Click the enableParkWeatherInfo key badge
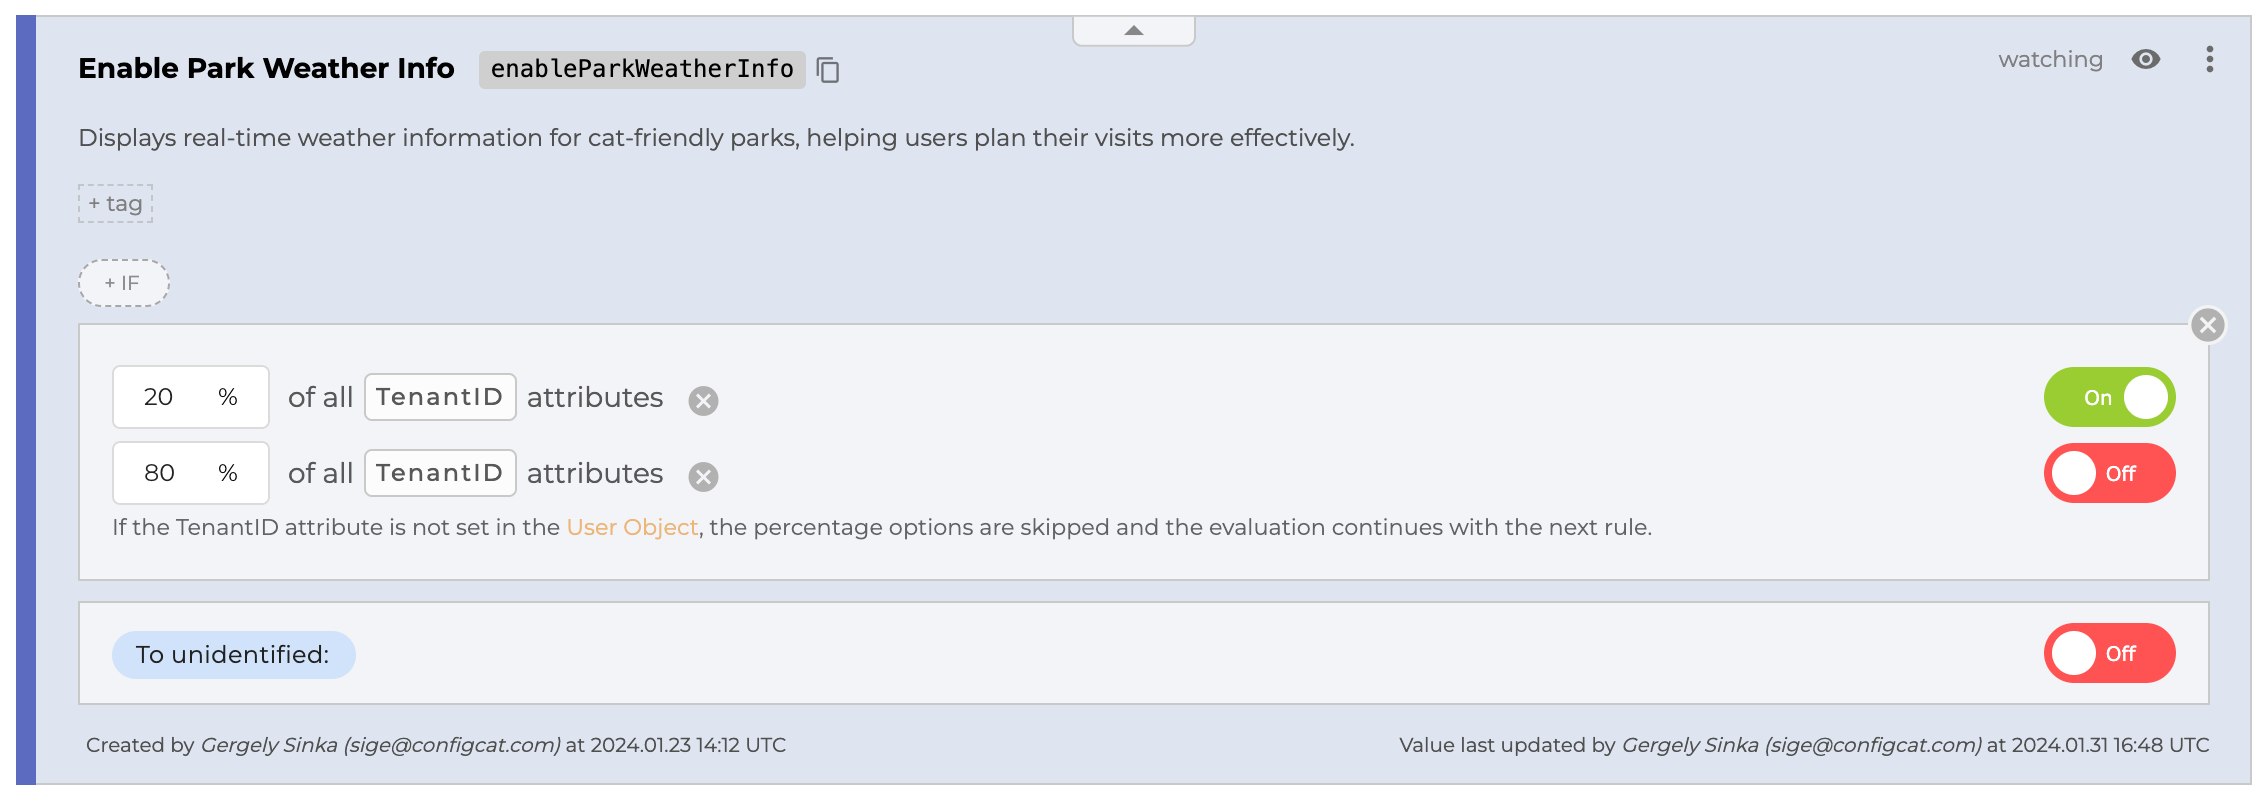Viewport: 2264px width, 802px height. [641, 69]
